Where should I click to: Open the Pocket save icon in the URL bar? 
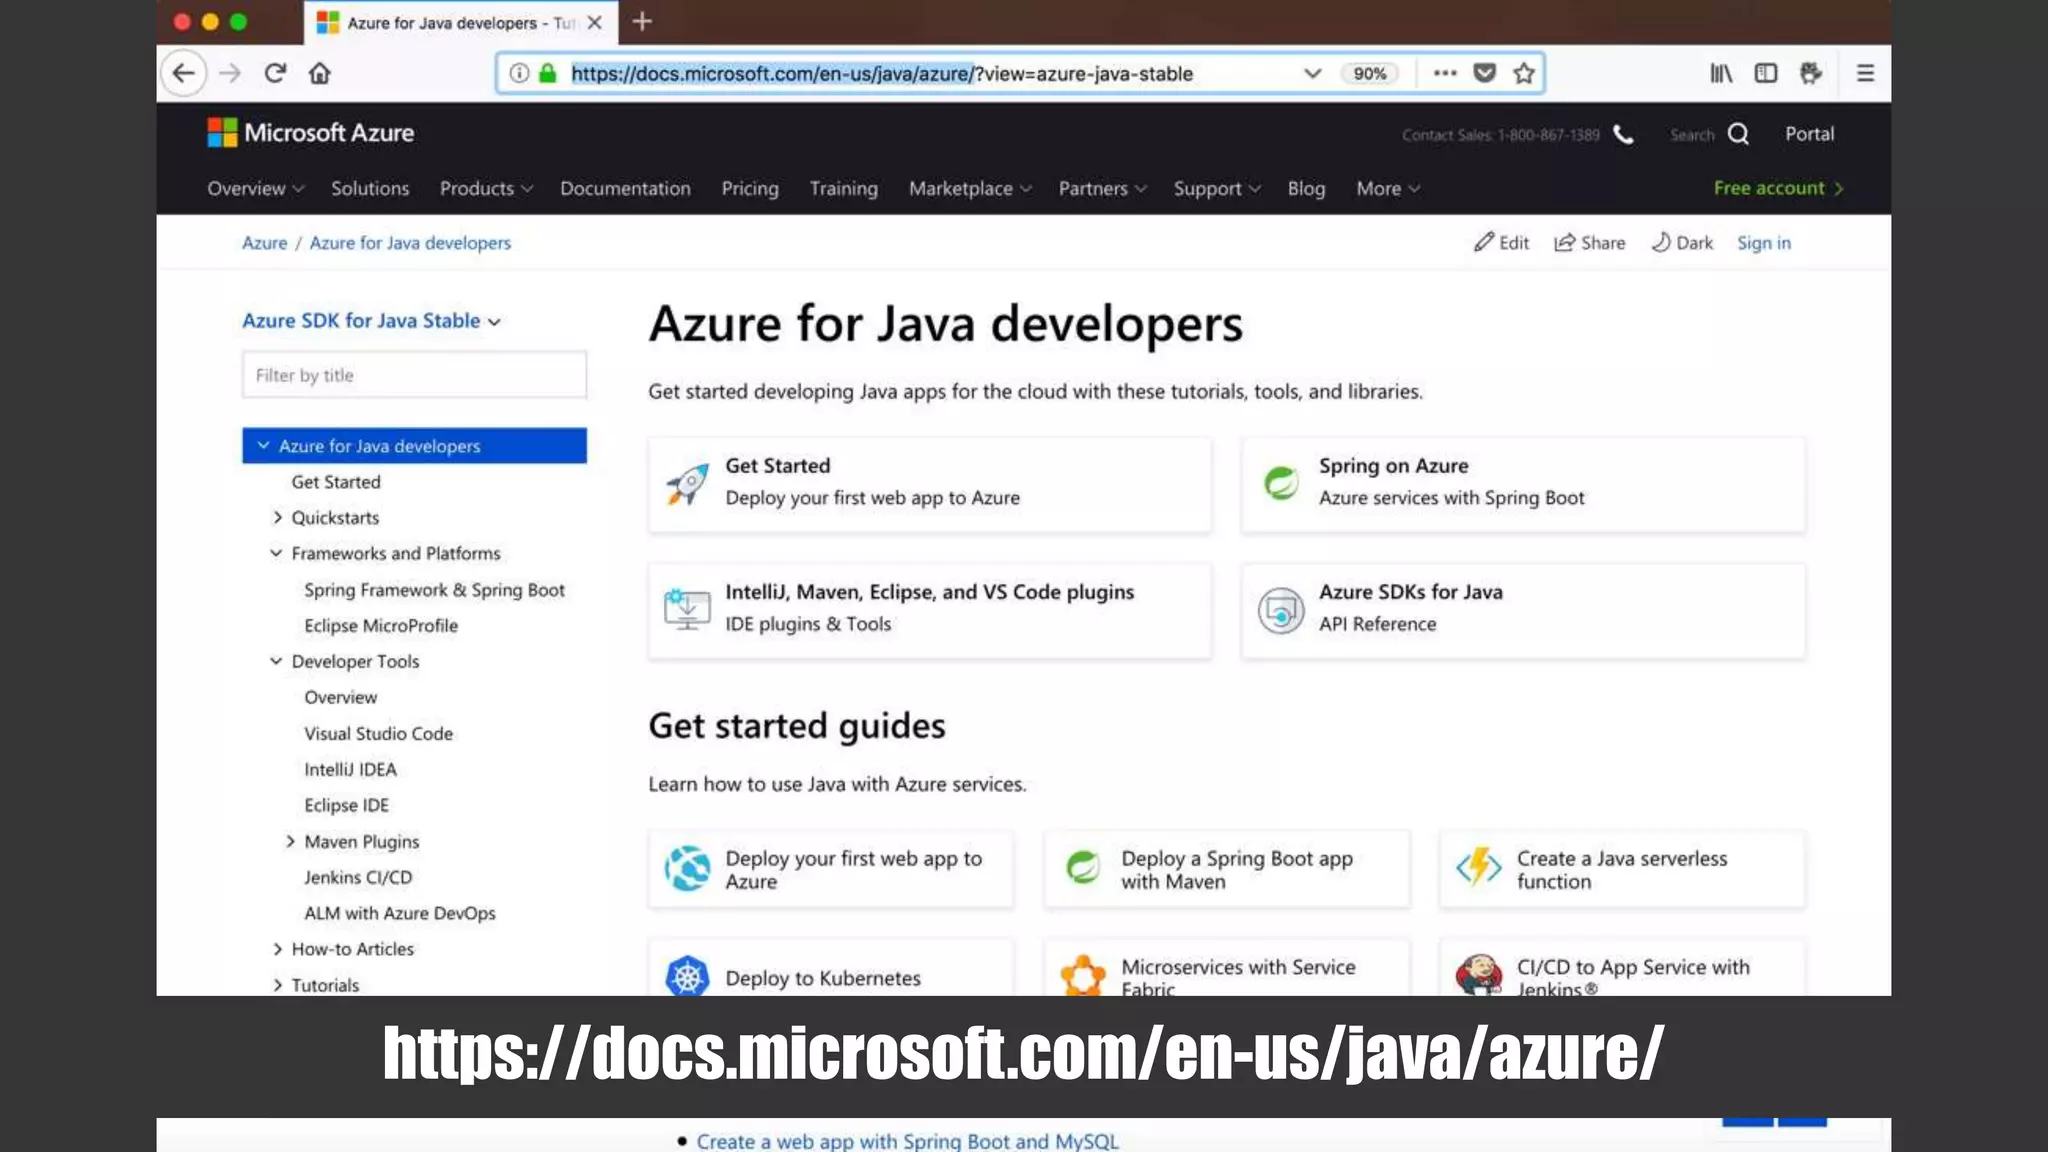(x=1484, y=73)
